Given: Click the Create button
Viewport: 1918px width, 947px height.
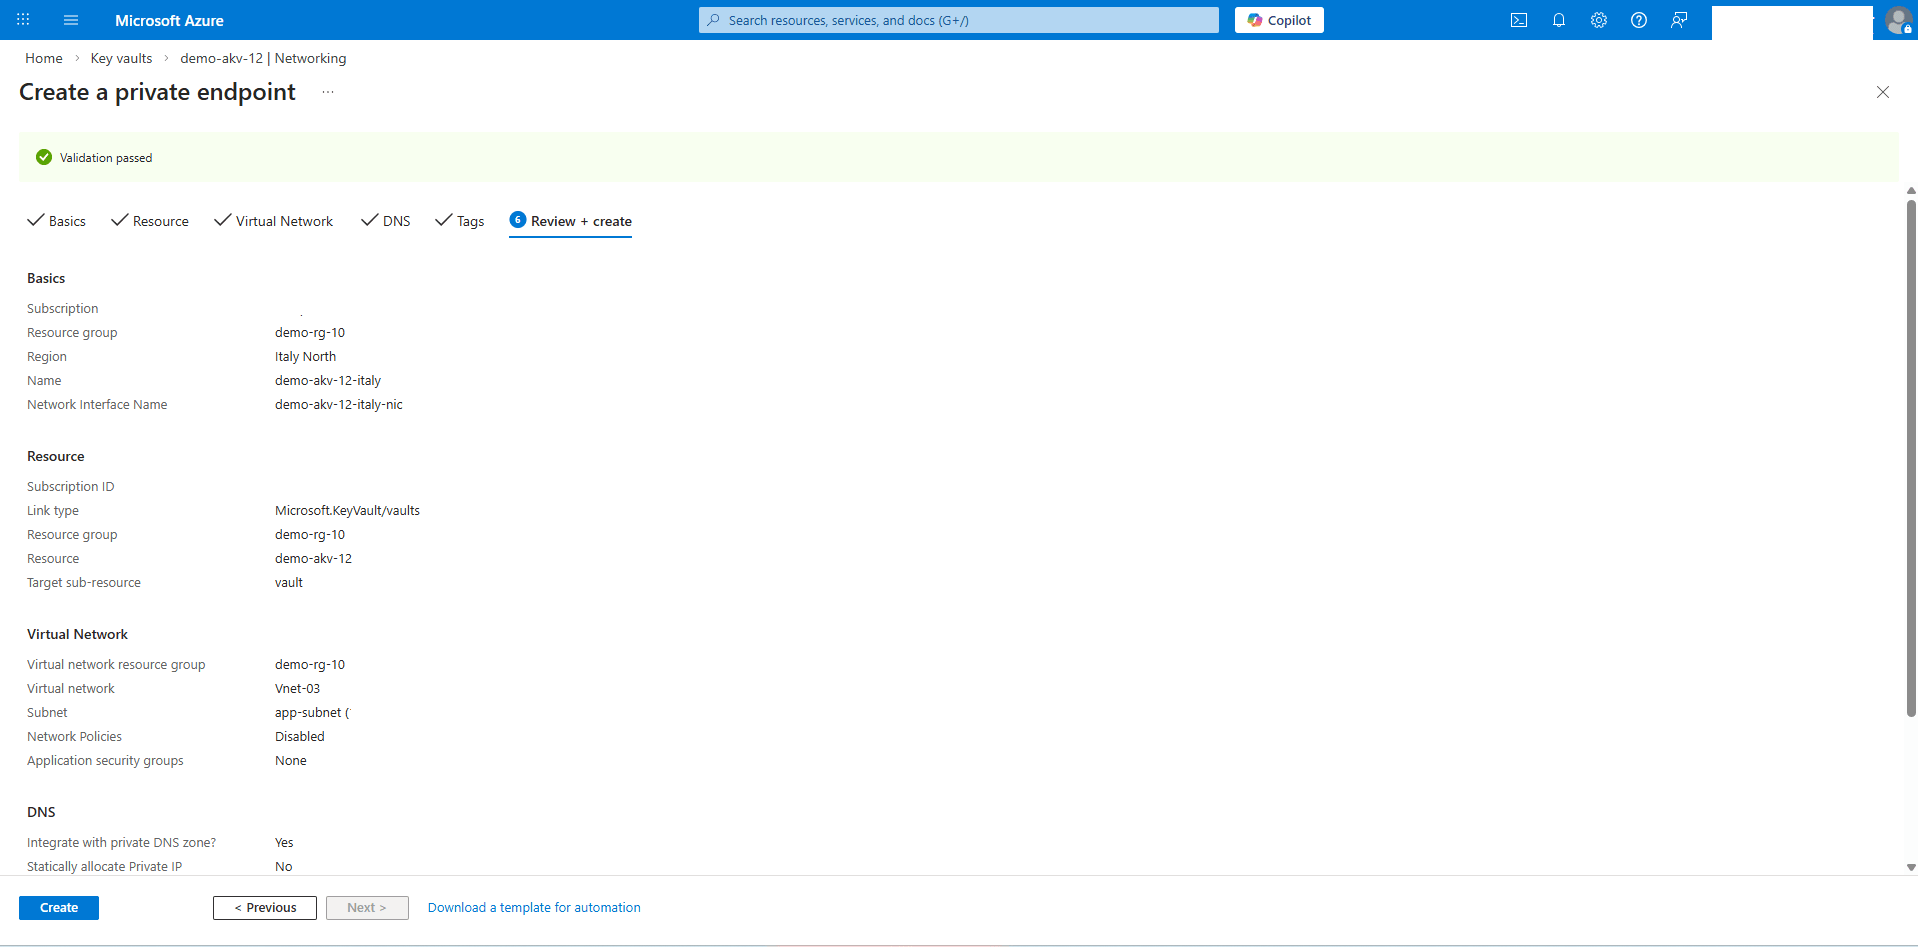Looking at the screenshot, I should coord(58,907).
